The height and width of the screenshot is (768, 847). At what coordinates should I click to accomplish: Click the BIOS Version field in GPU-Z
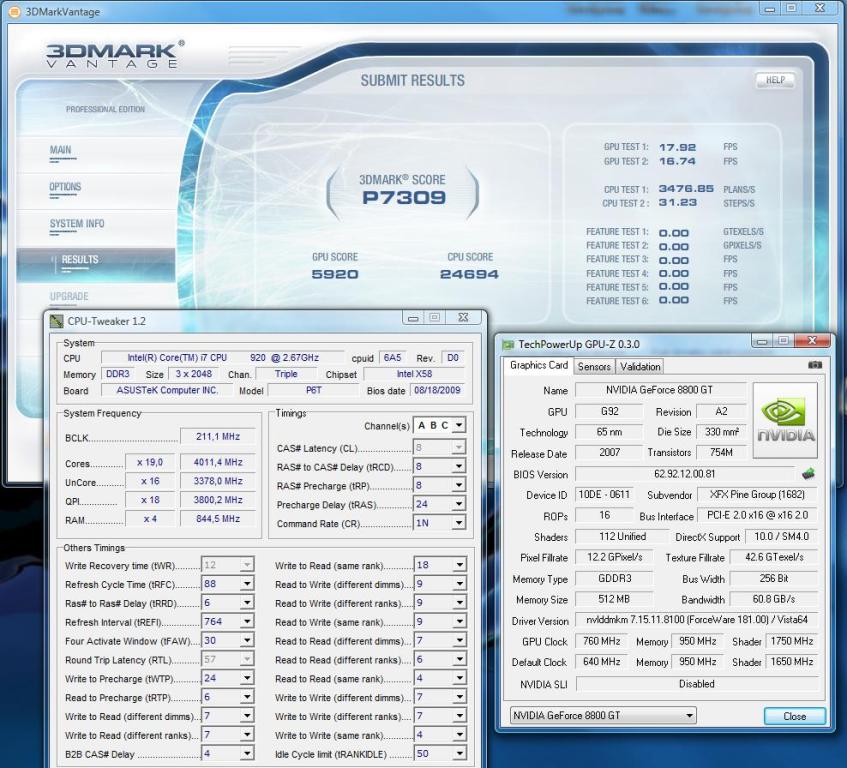click(x=684, y=474)
